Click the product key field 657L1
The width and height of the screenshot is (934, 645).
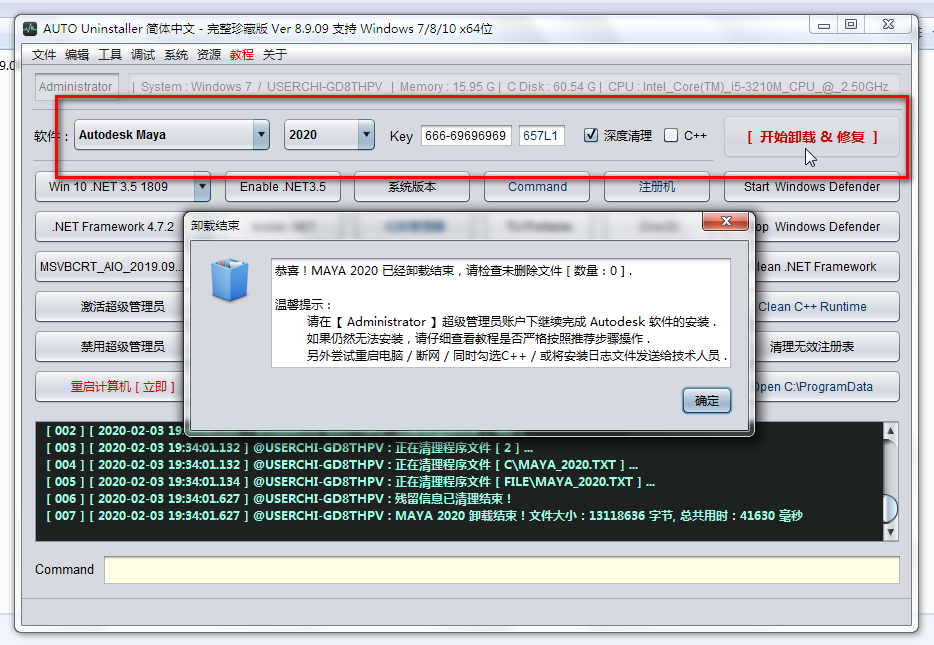[541, 135]
